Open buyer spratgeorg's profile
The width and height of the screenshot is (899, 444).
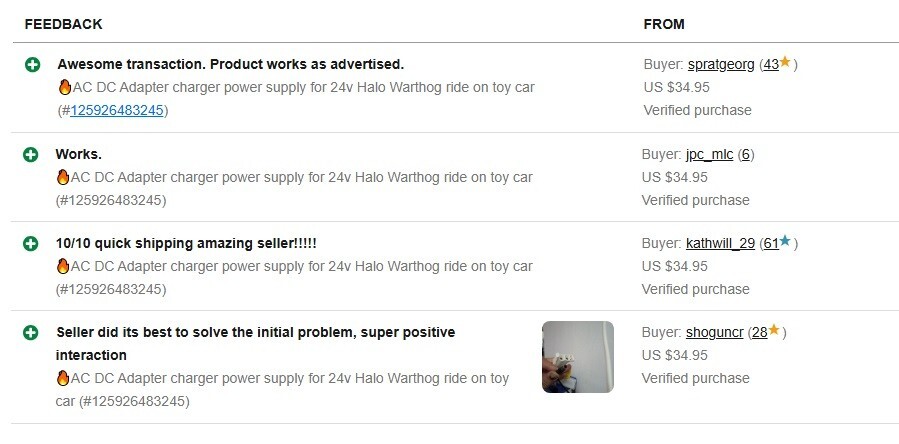point(721,65)
